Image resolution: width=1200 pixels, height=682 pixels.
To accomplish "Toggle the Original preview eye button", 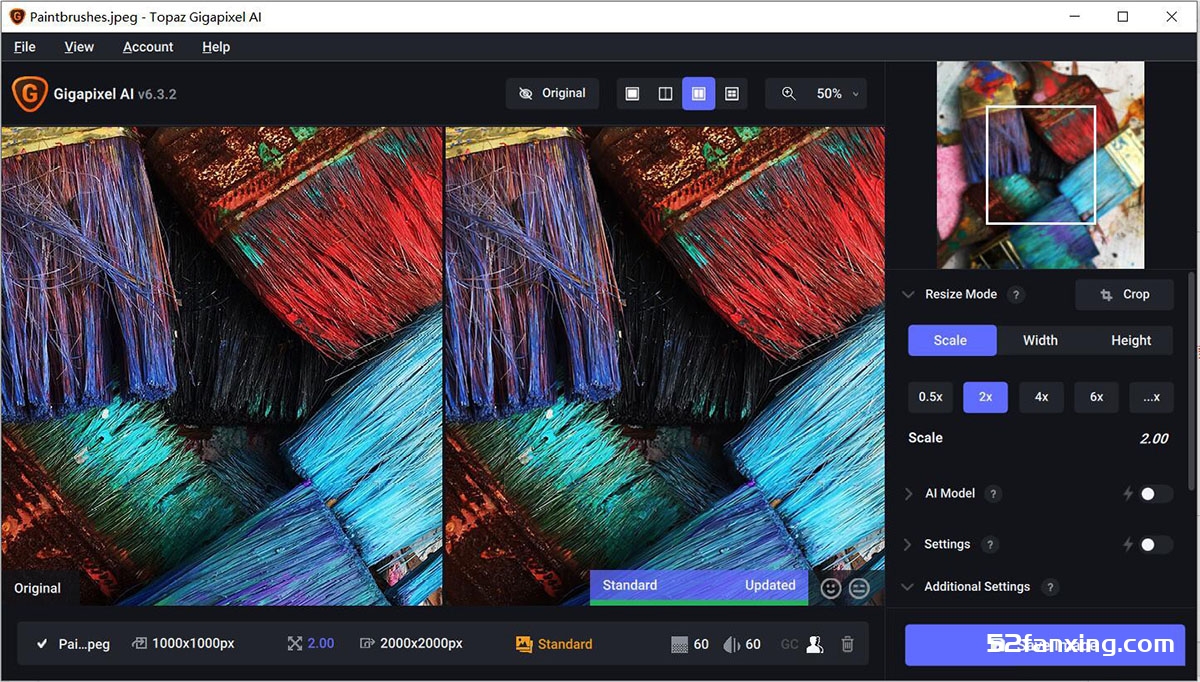I will click(x=552, y=93).
